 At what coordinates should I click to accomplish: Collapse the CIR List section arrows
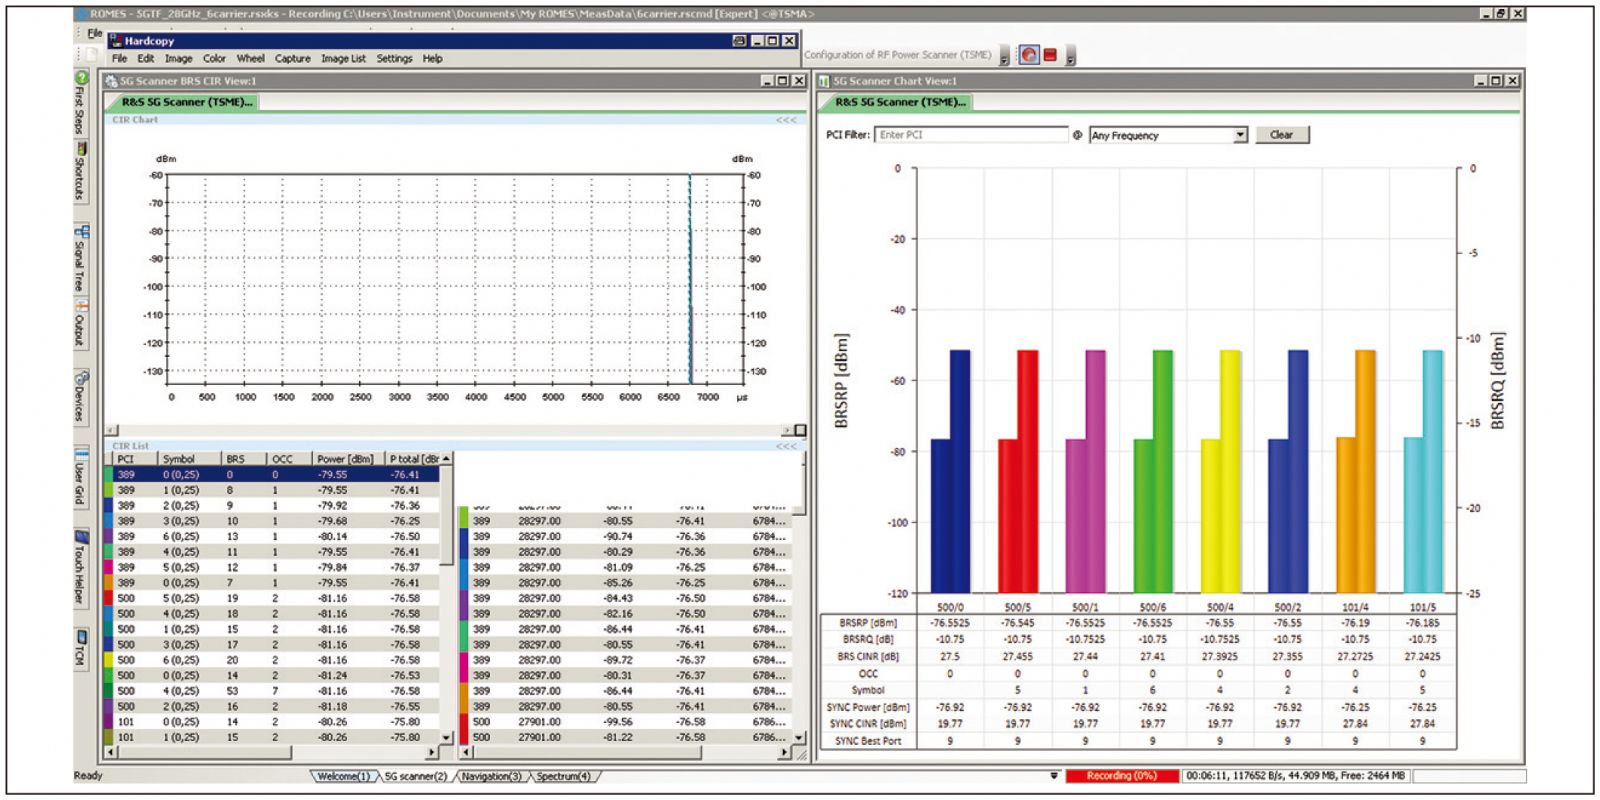787,446
